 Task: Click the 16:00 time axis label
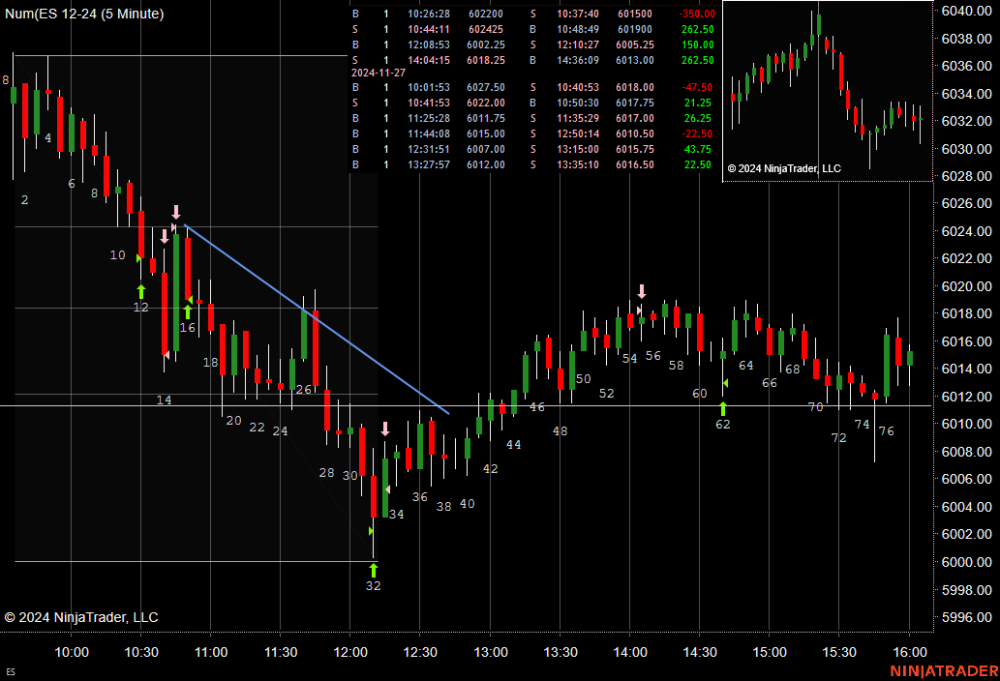[x=909, y=652]
